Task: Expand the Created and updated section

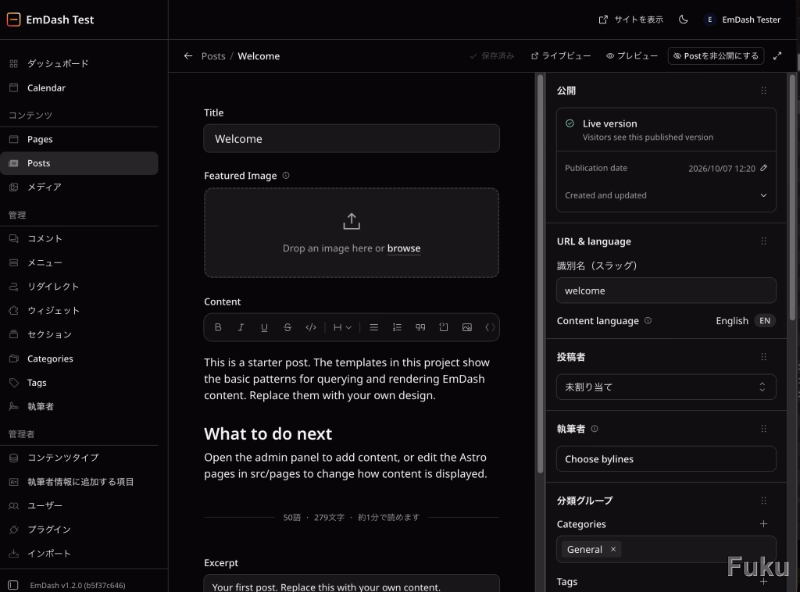Action: [666, 195]
